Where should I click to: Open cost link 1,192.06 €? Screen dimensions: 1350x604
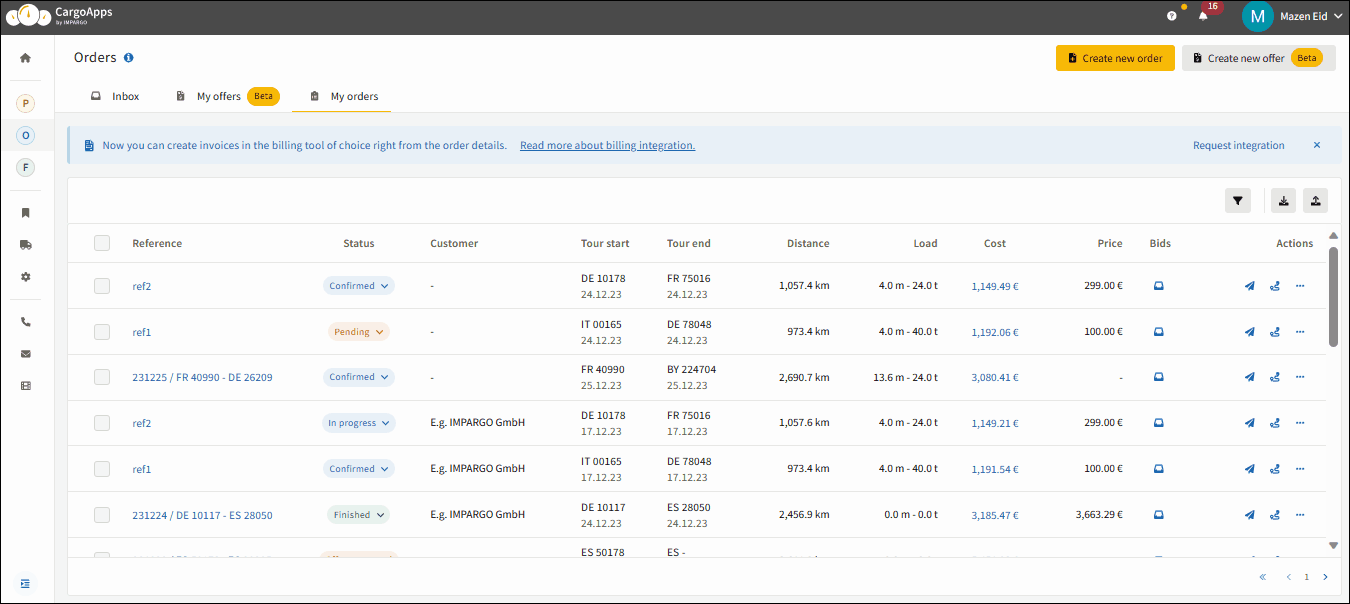[x=995, y=332]
